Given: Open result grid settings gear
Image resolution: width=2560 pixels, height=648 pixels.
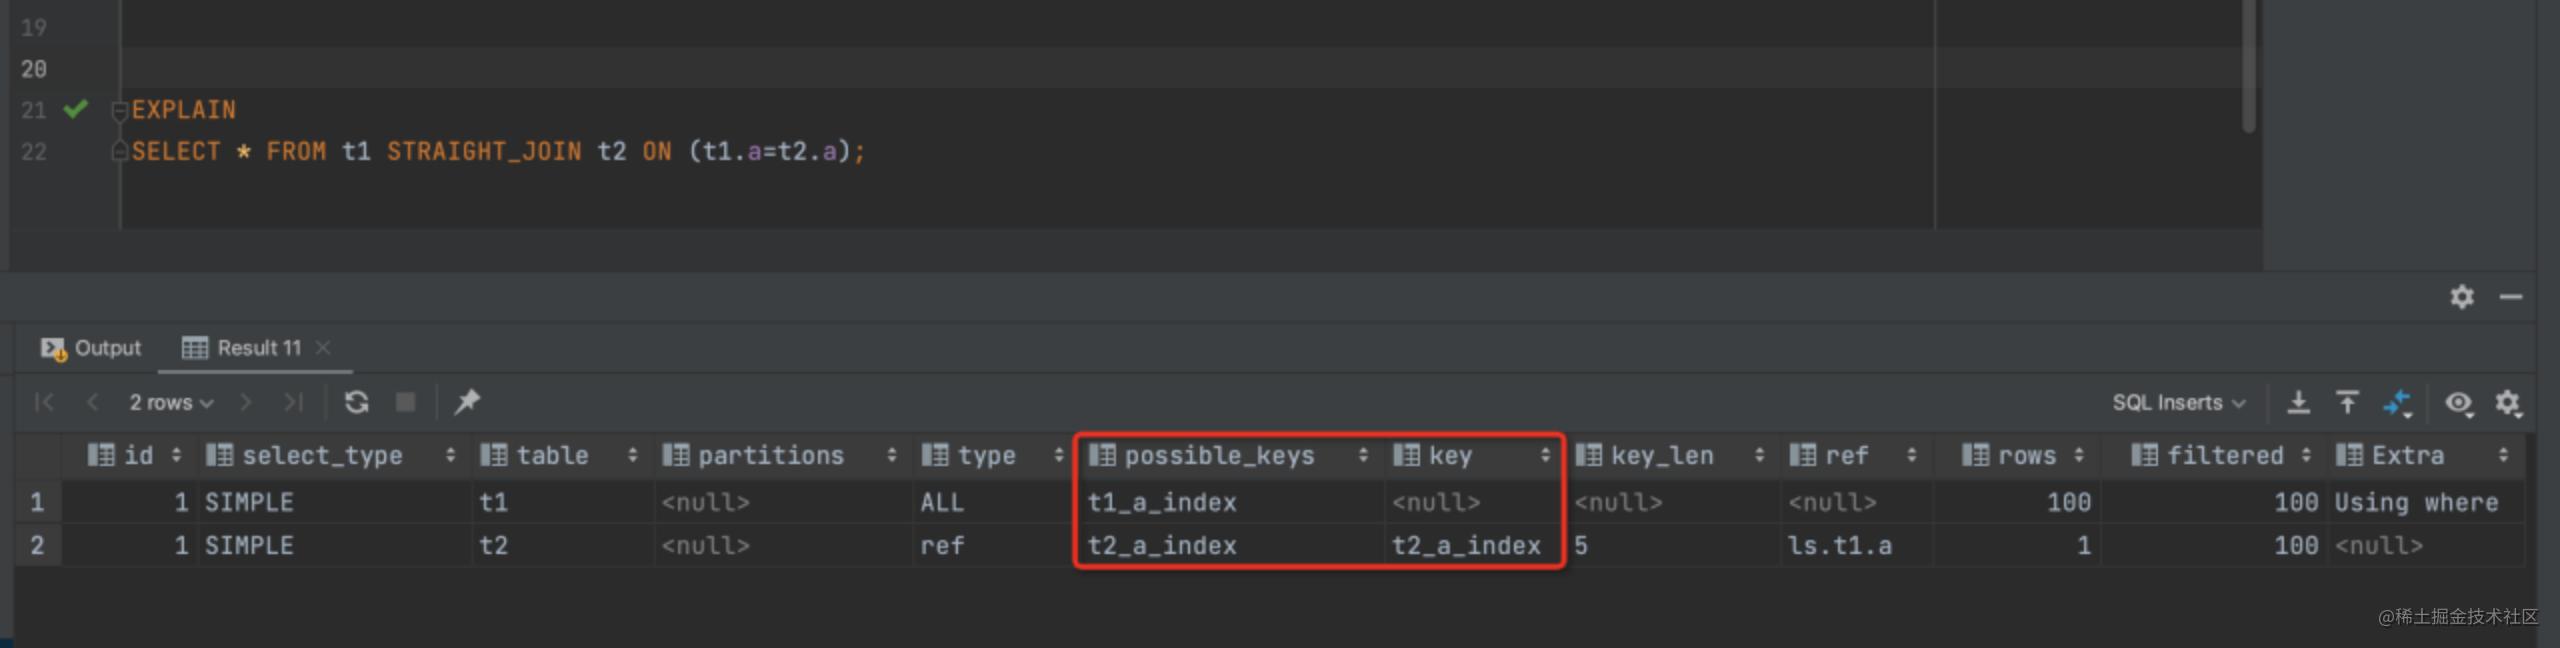Looking at the screenshot, I should coord(2507,402).
